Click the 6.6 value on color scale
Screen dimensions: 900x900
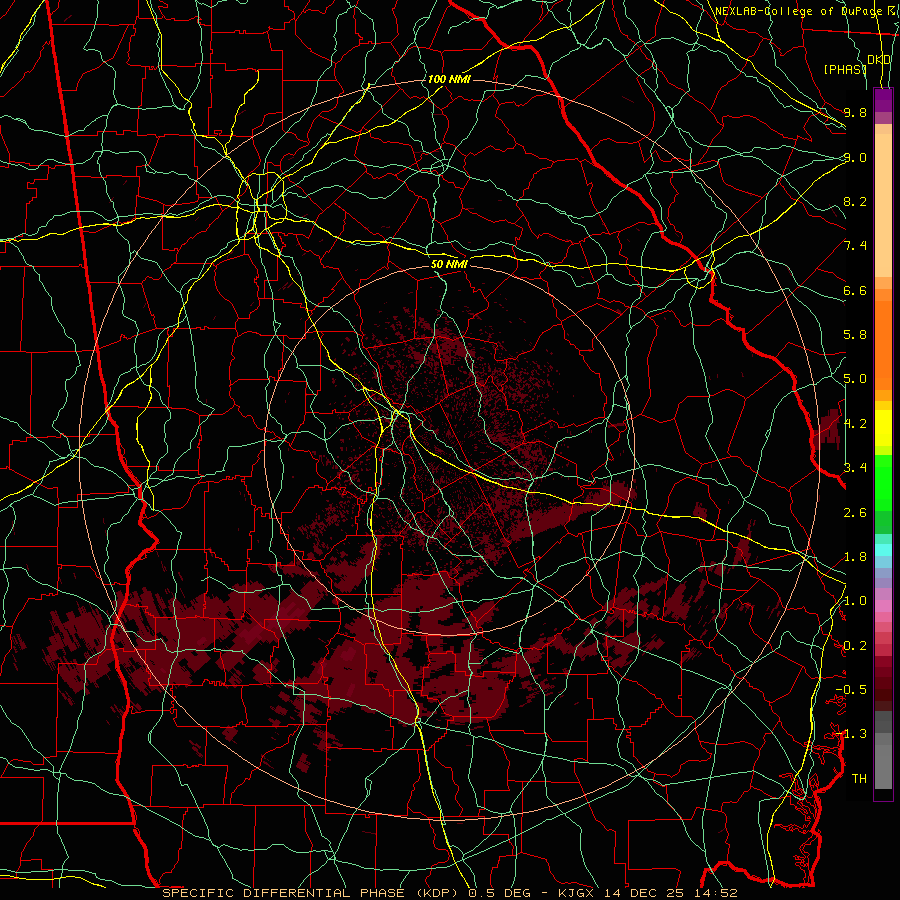855,290
